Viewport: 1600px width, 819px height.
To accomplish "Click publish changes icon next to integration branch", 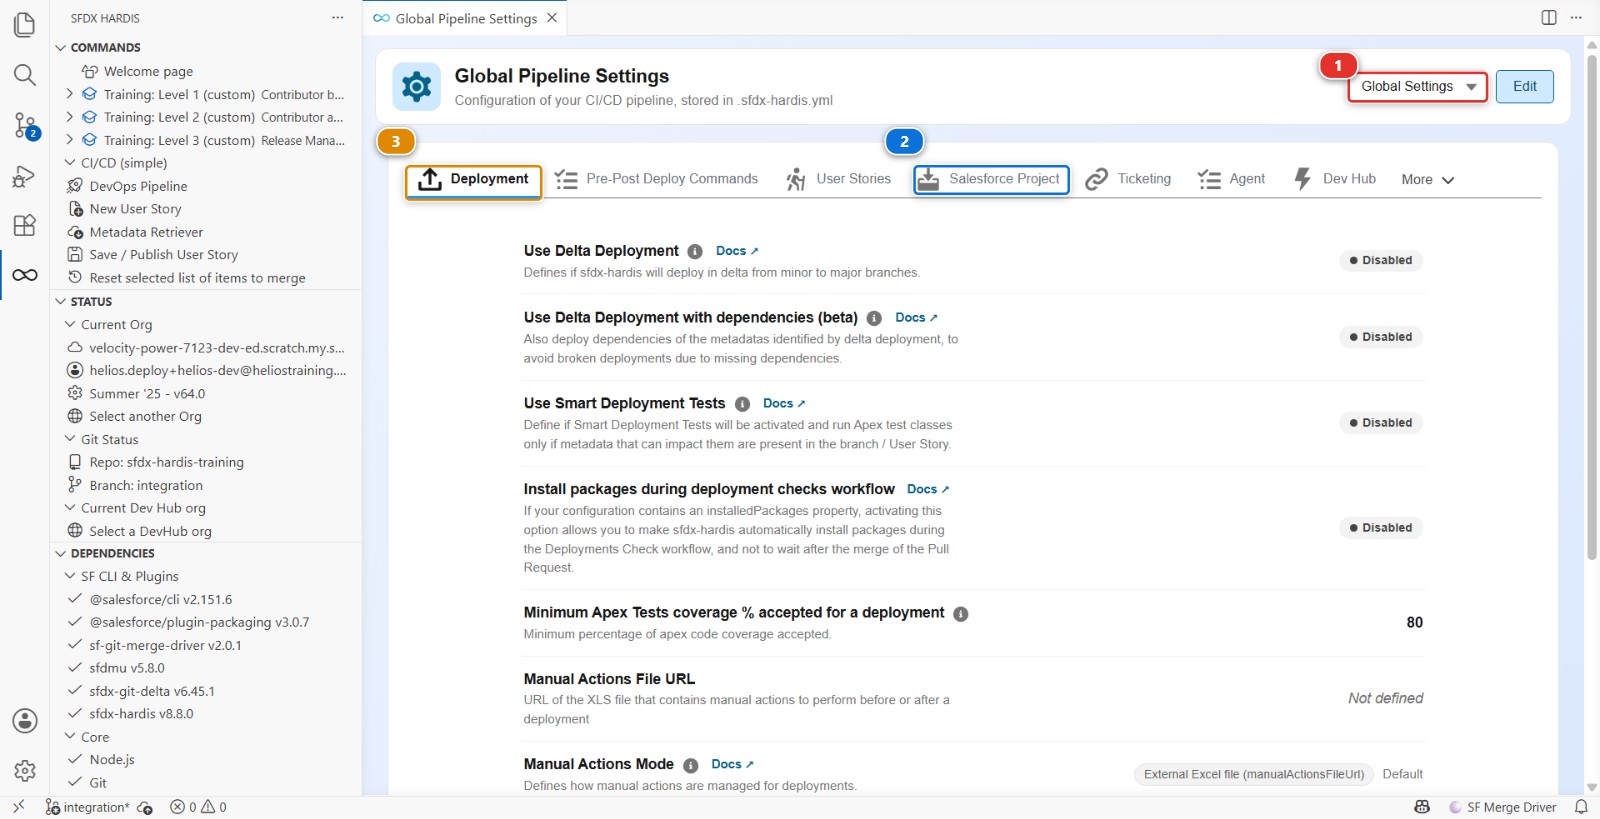I will tap(145, 807).
